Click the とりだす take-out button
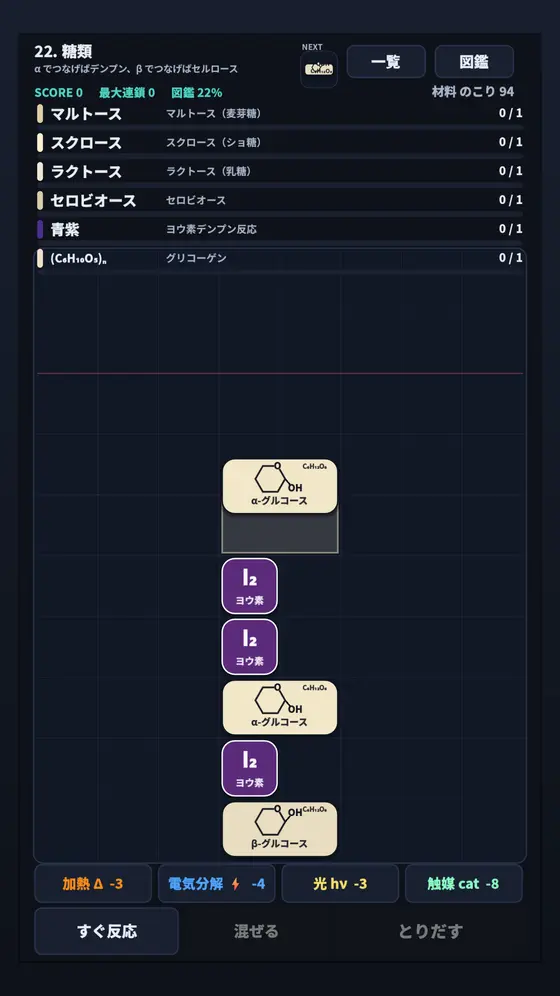Viewport: 560px width, 996px height. pos(430,931)
